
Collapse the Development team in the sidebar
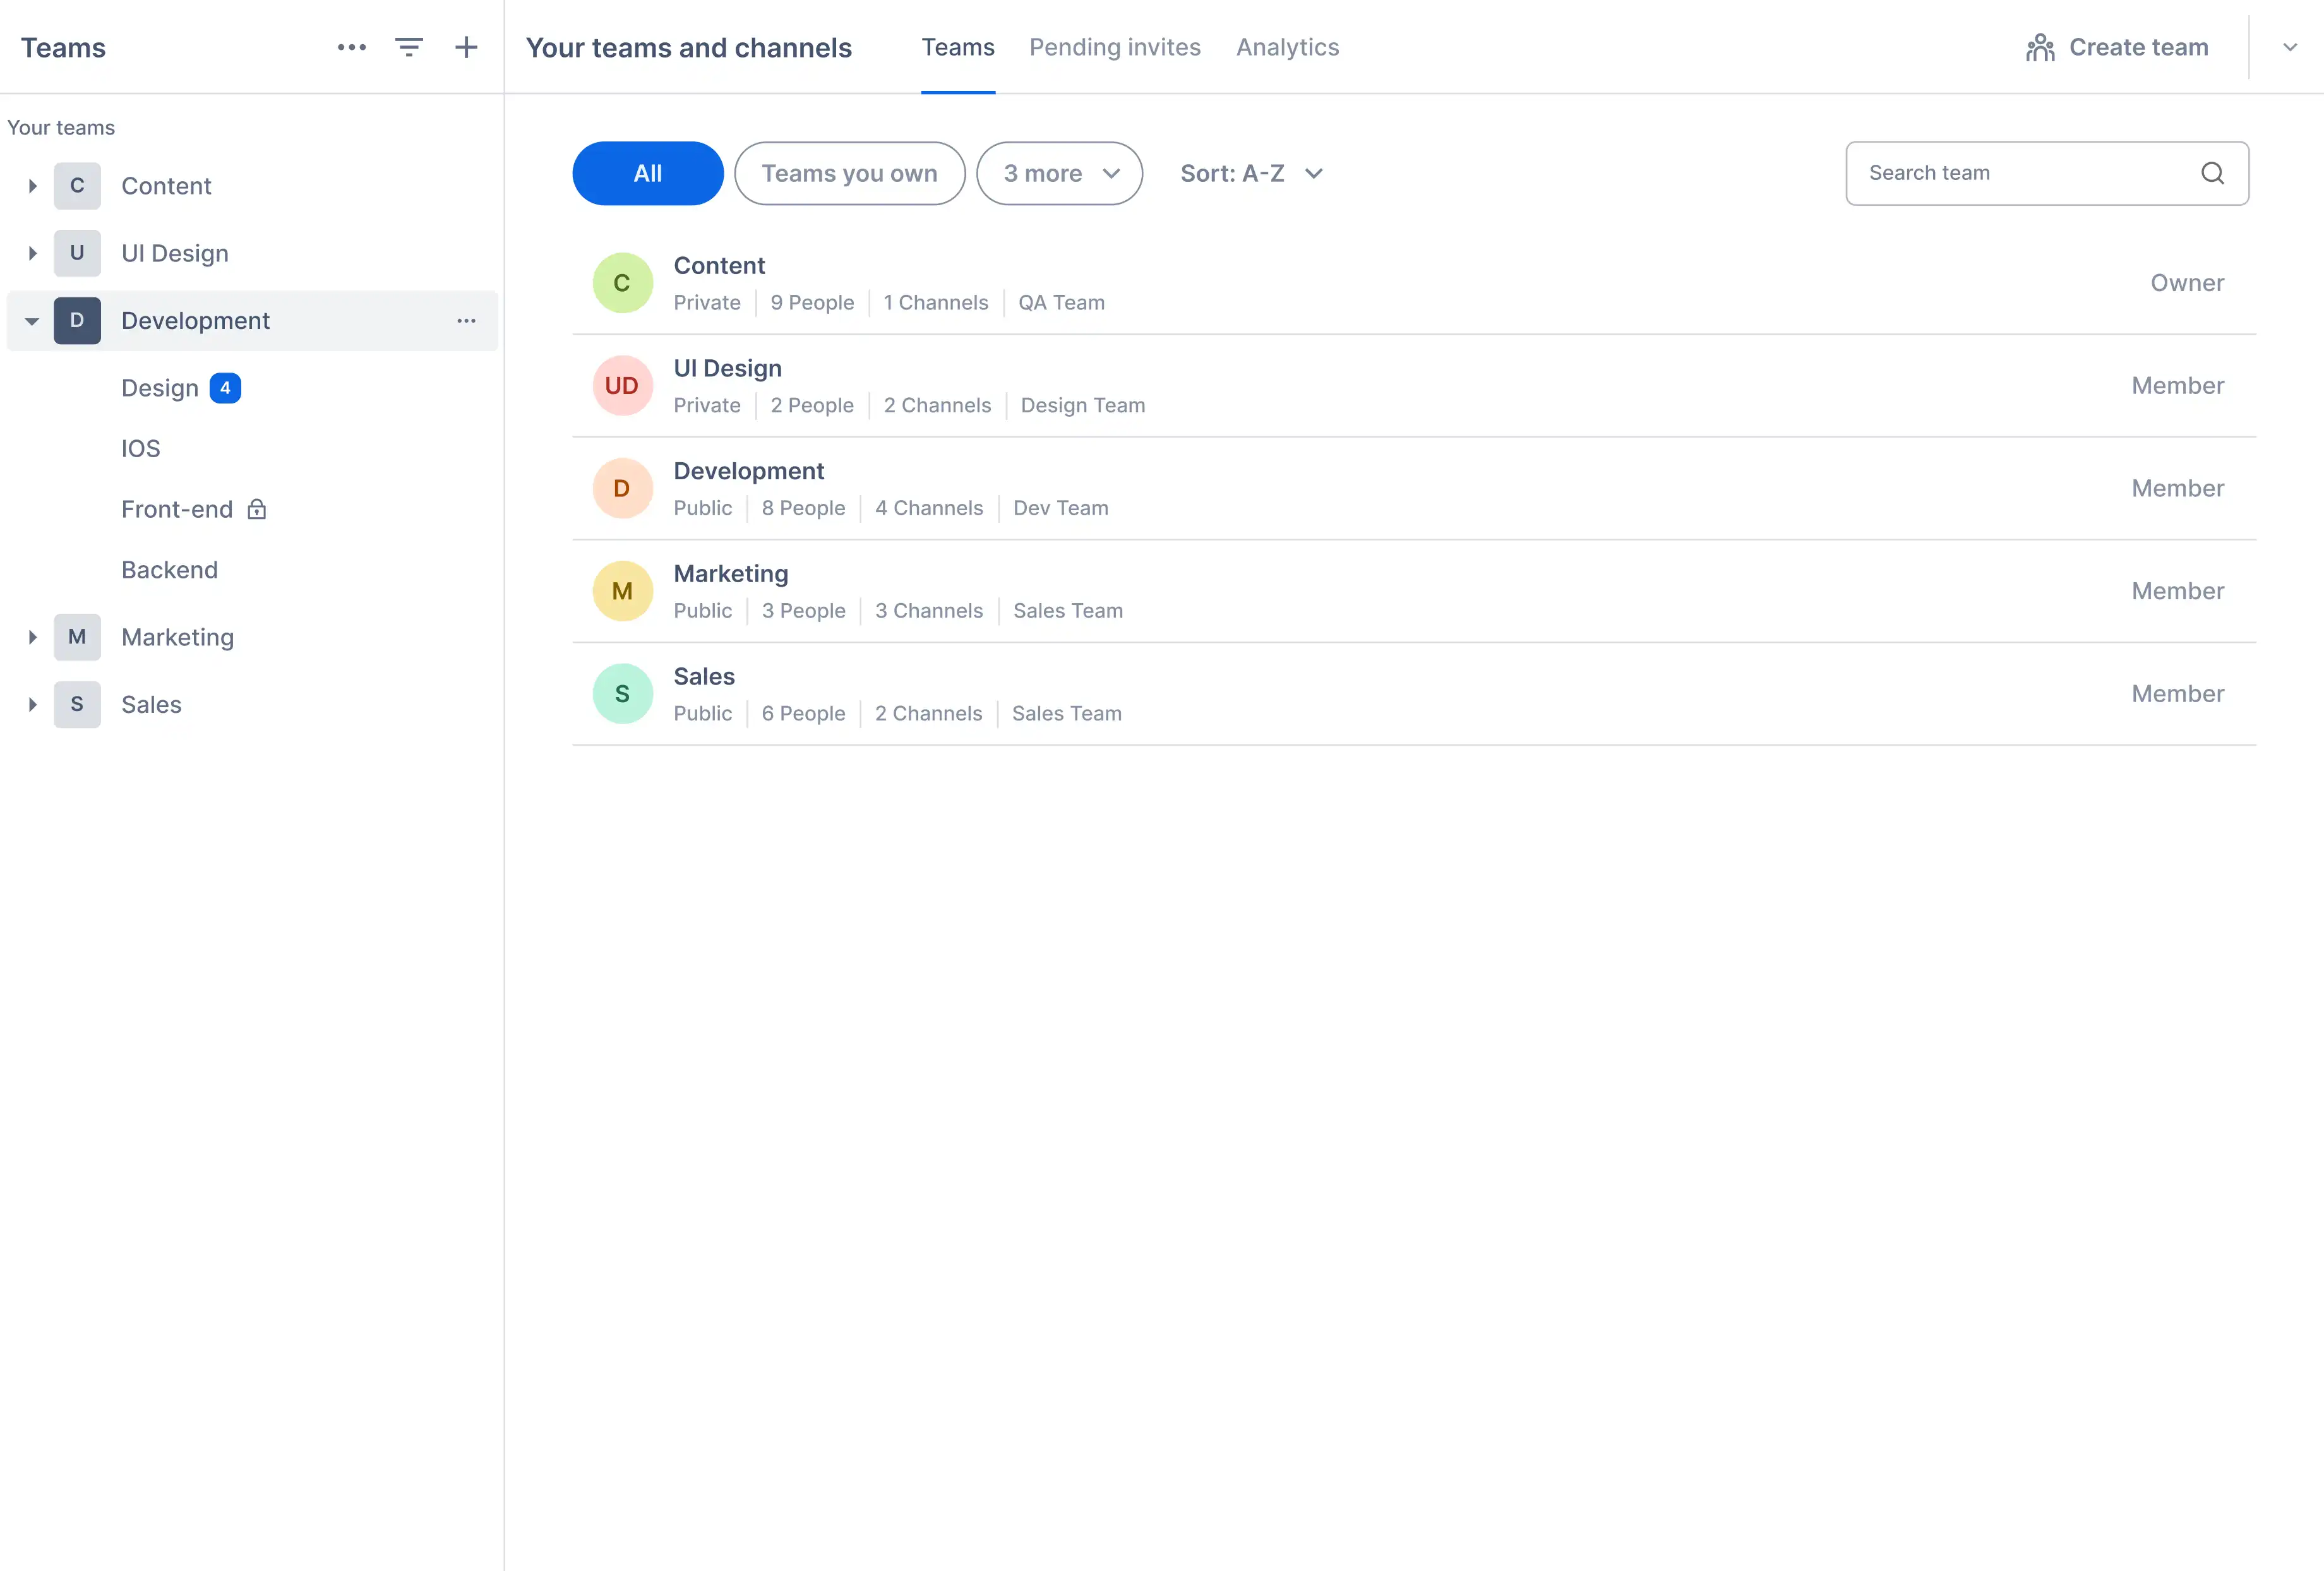pos(32,321)
